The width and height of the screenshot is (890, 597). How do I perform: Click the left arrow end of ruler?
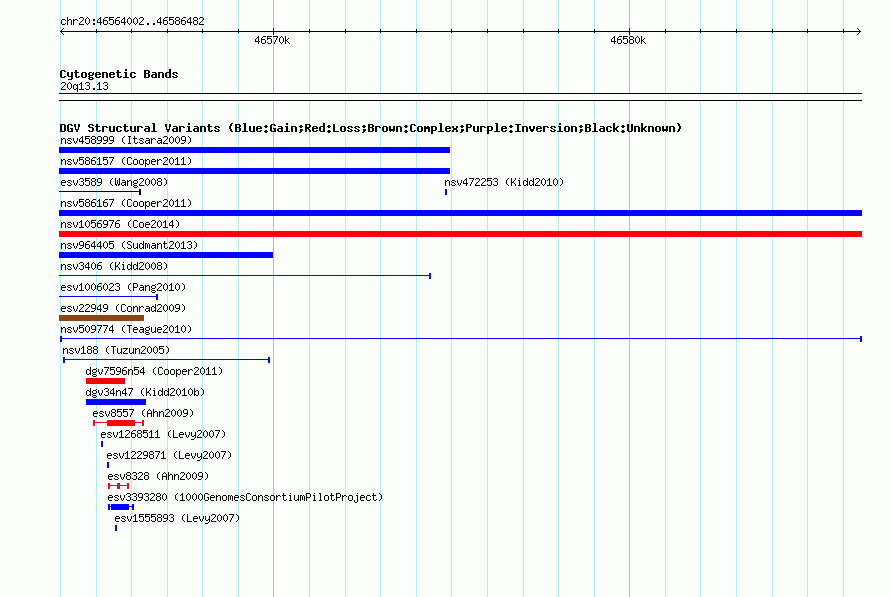point(62,32)
